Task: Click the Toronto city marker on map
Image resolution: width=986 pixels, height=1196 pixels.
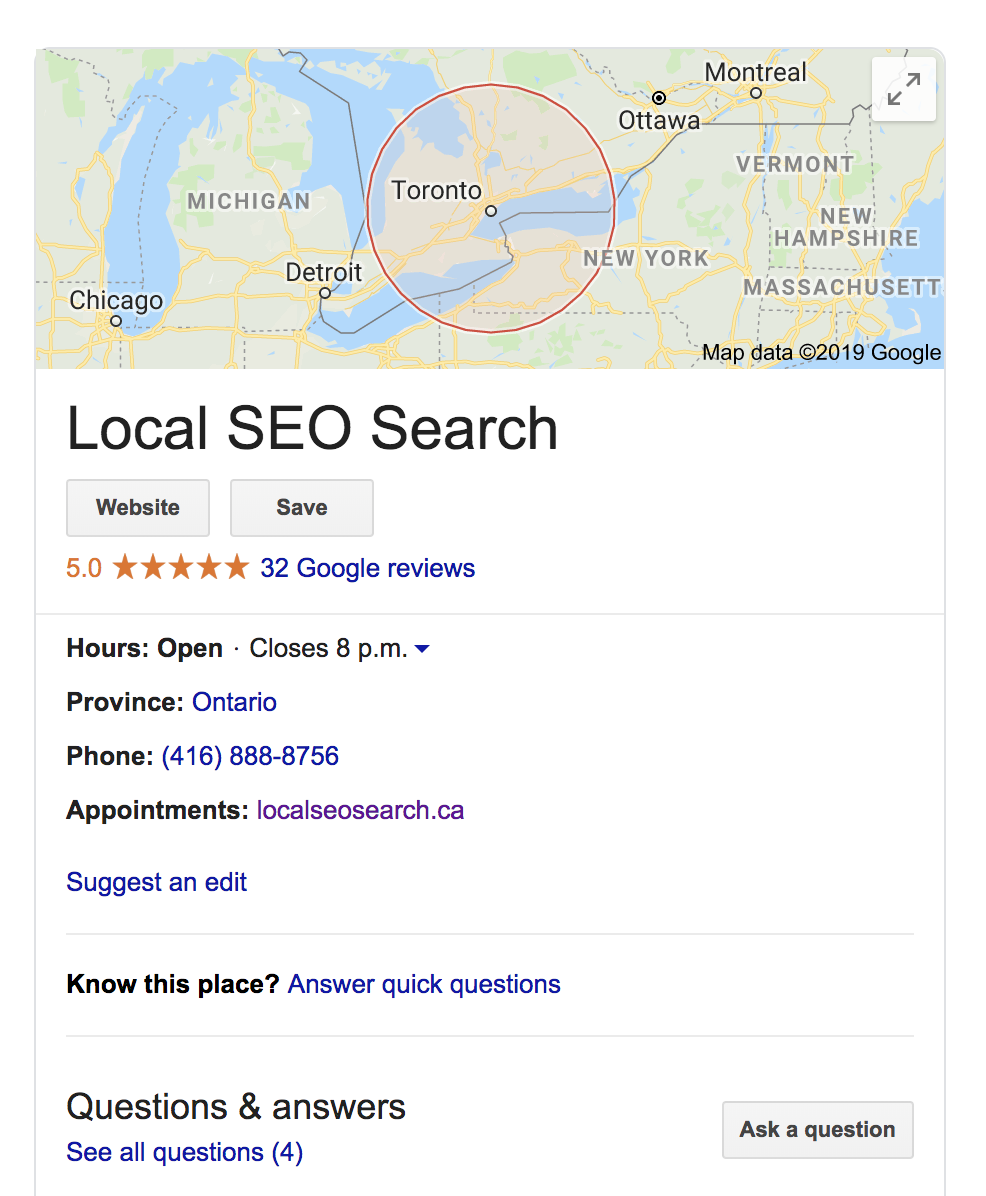Action: point(491,211)
